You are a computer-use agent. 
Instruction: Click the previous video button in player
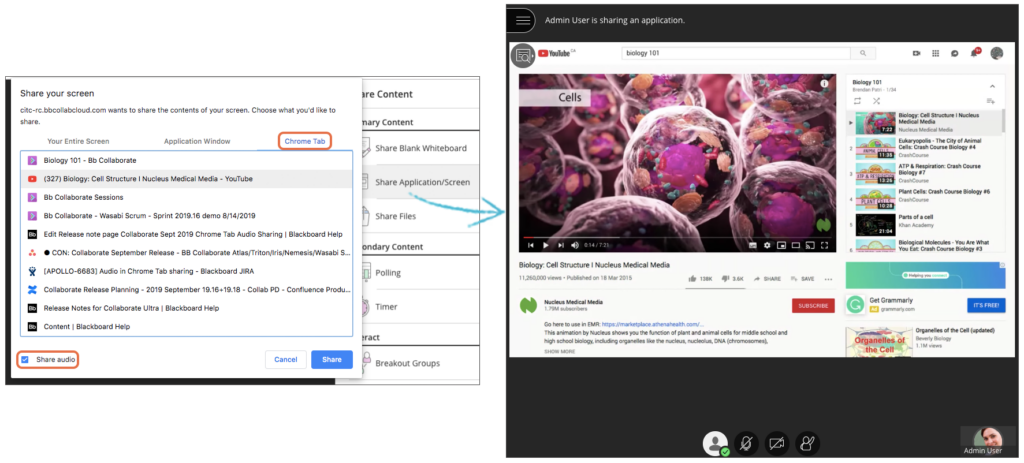tap(530, 246)
